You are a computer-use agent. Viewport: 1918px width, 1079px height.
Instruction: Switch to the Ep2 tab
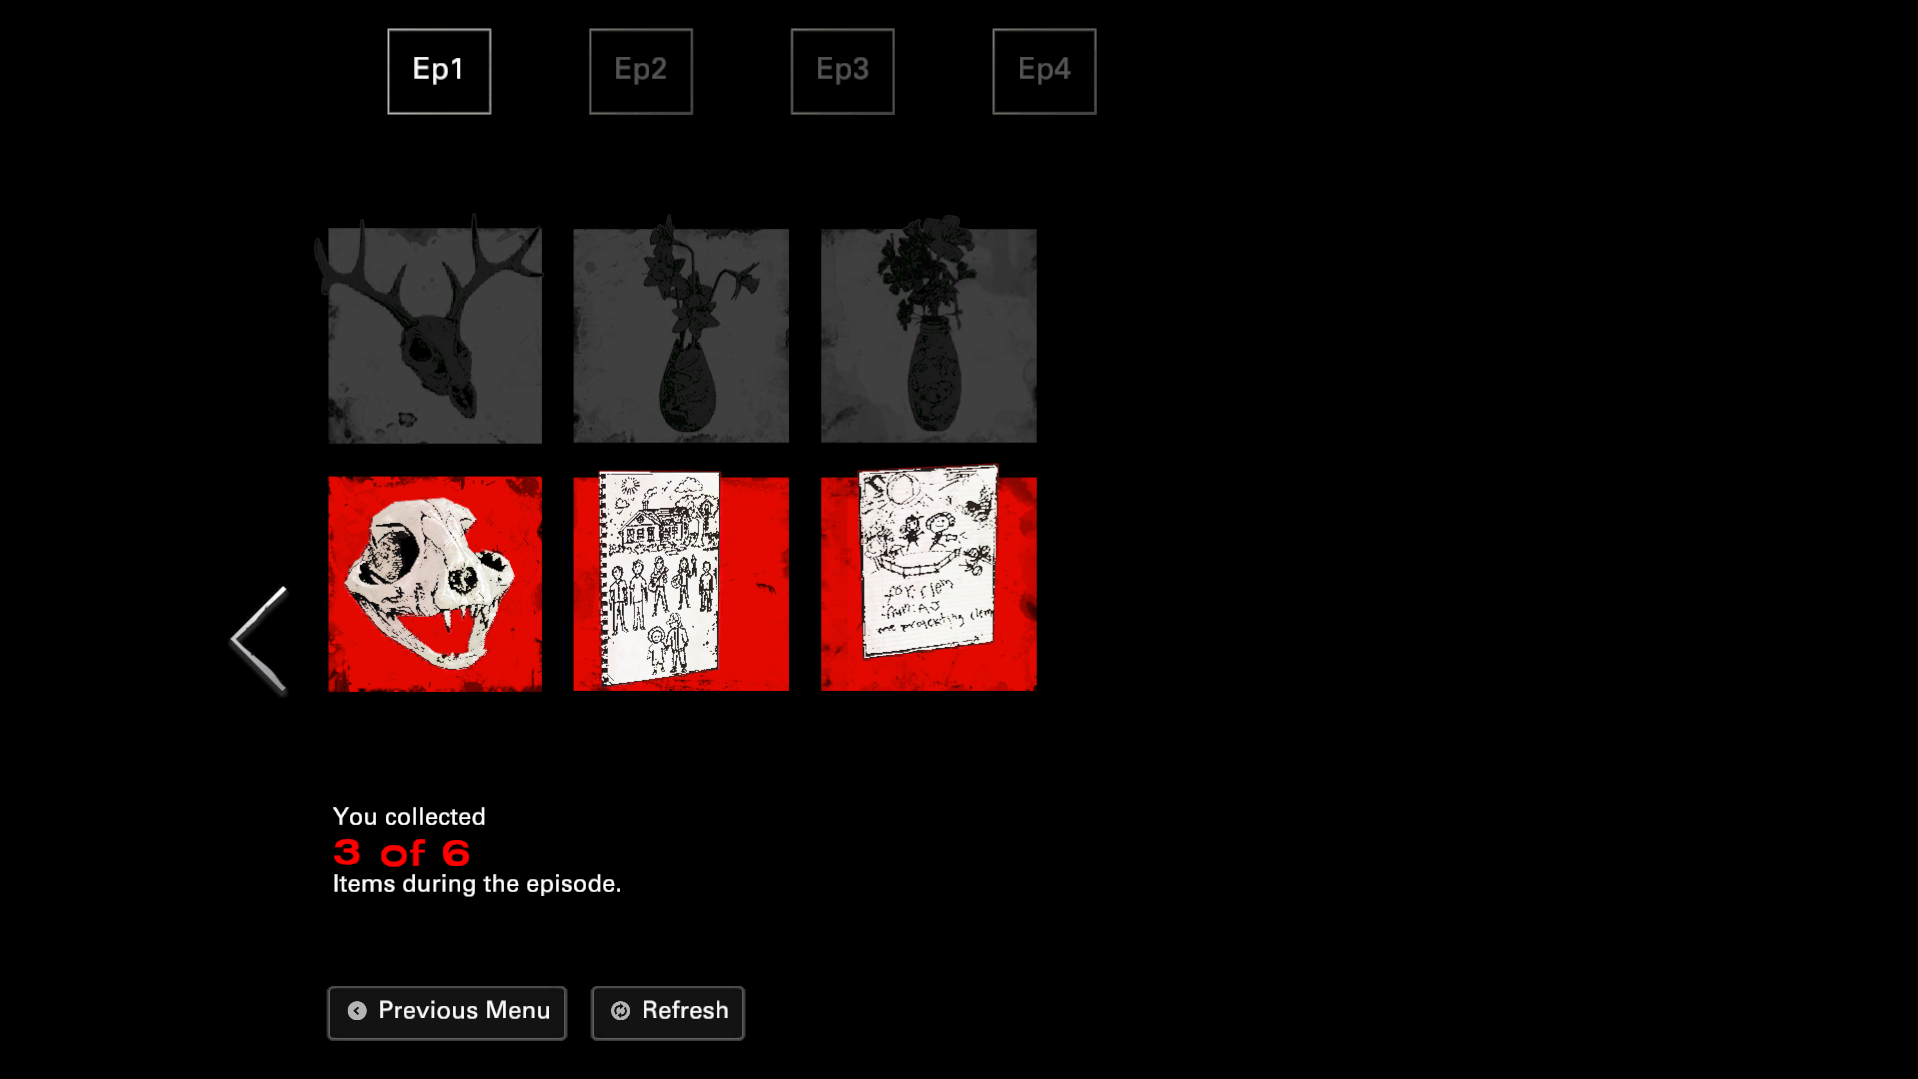pyautogui.click(x=641, y=71)
